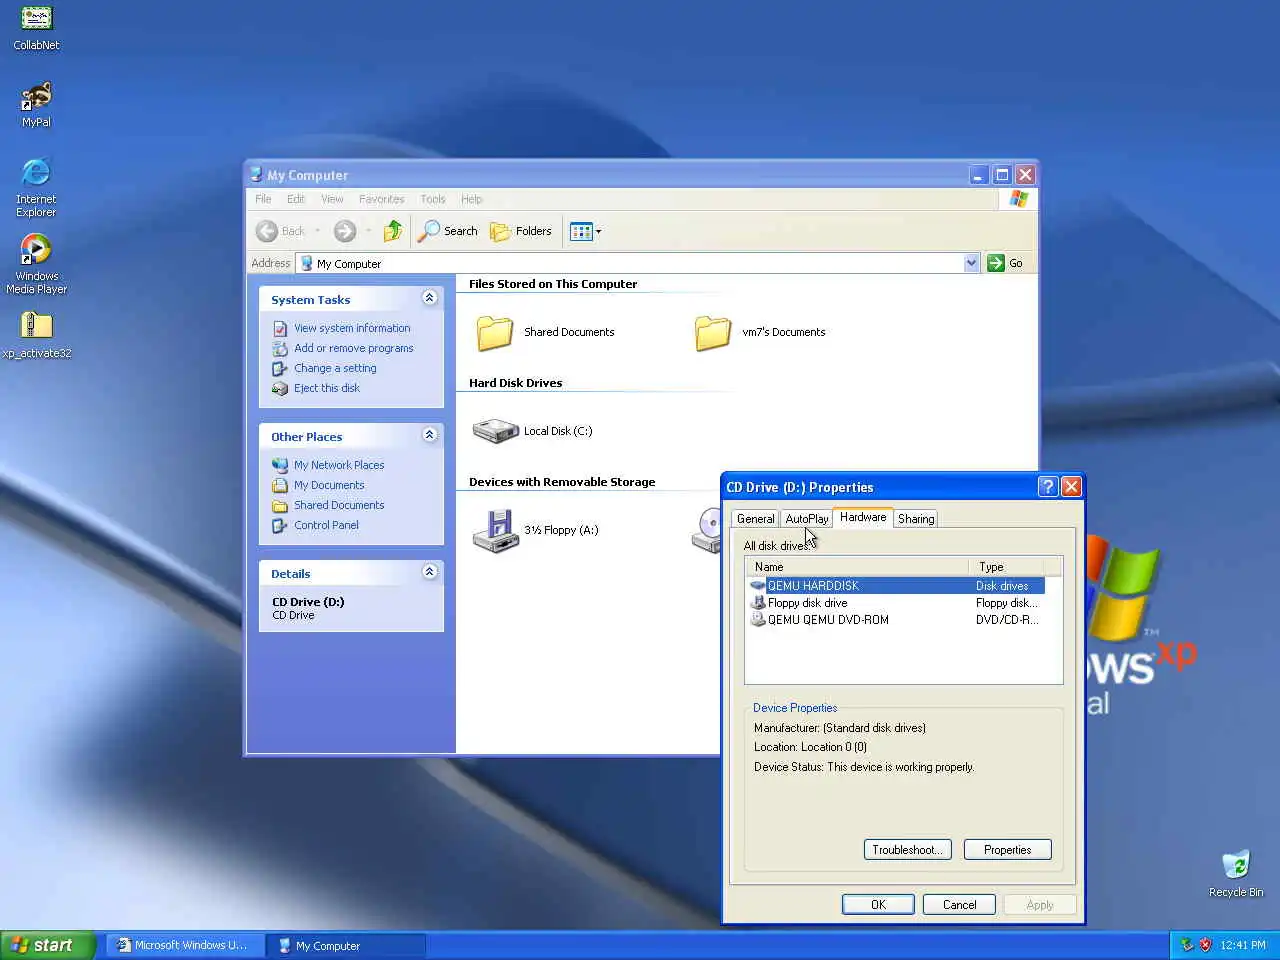Click the Troubleshoot... button
The height and width of the screenshot is (960, 1280).
point(907,850)
